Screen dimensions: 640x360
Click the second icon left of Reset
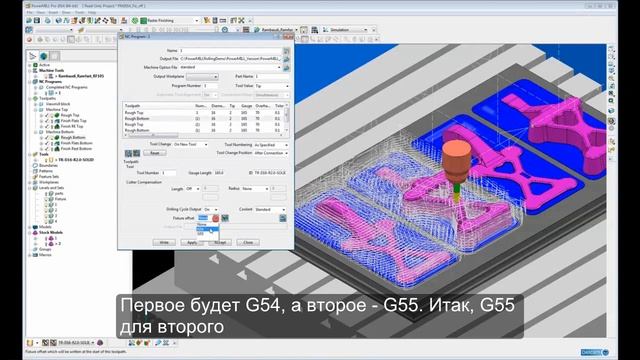point(136,153)
